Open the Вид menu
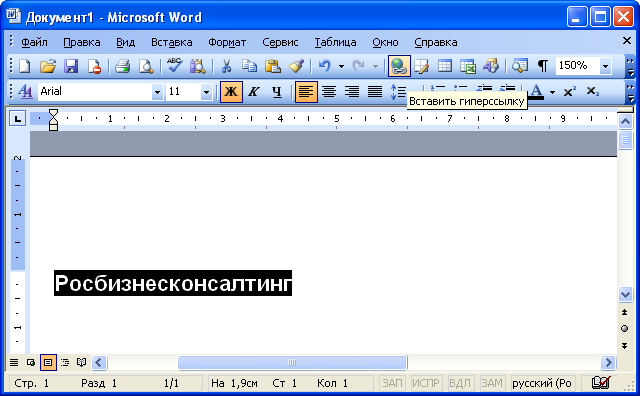640x396 pixels. (x=125, y=42)
